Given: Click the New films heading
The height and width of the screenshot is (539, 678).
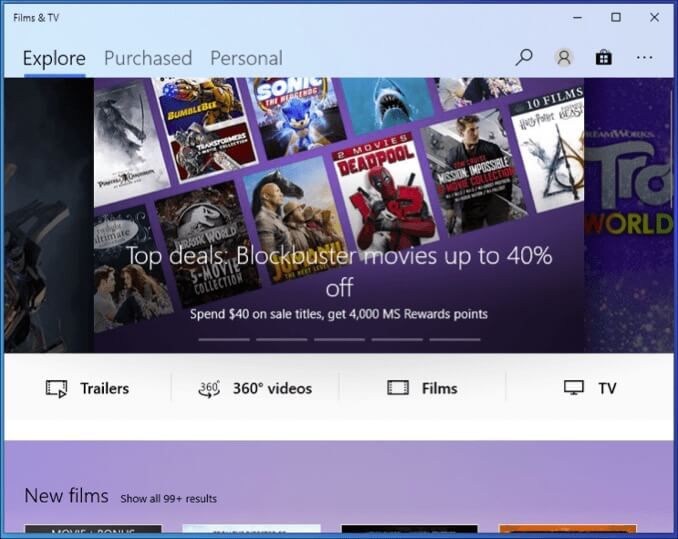Looking at the screenshot, I should (x=66, y=495).
